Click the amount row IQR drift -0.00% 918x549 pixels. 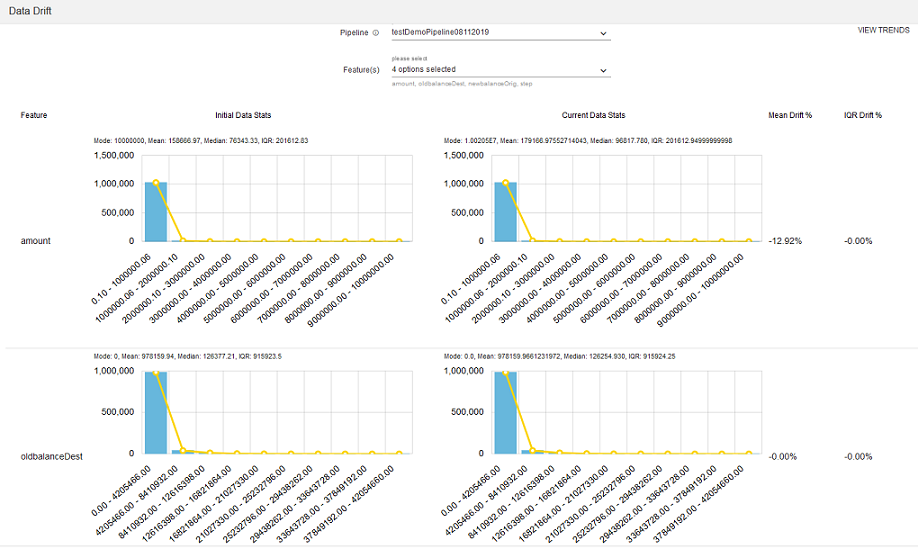pyautogui.click(x=858, y=241)
